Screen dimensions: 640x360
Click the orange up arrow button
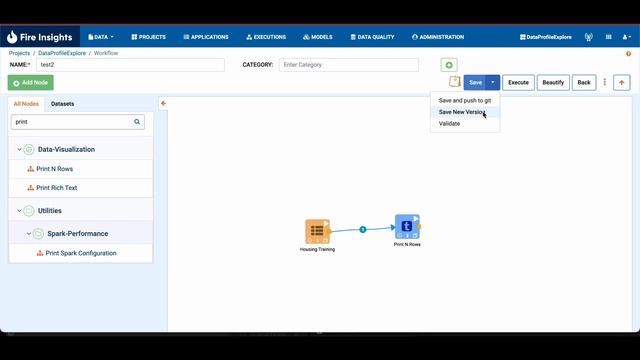622,82
